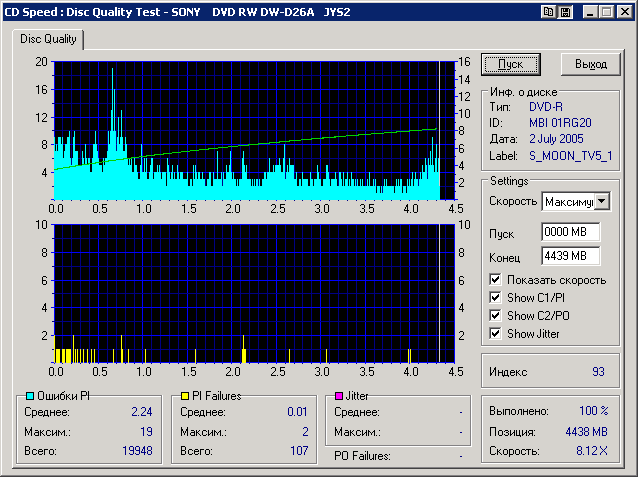The height and width of the screenshot is (477, 638).
Task: Click the floppy disk save icon
Action: pyautogui.click(x=565, y=12)
